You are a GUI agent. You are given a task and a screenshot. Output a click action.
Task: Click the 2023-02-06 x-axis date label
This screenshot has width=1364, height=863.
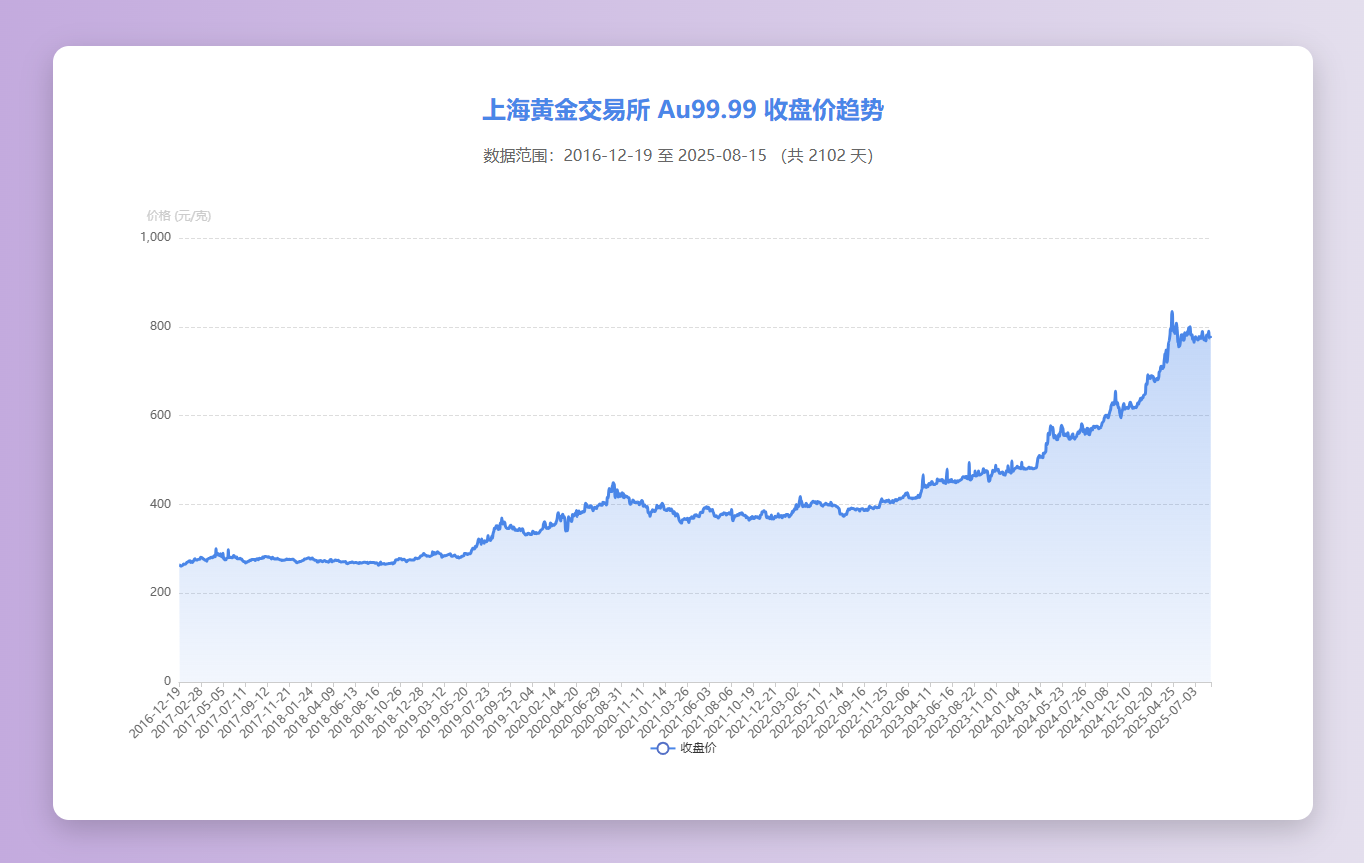click(883, 712)
